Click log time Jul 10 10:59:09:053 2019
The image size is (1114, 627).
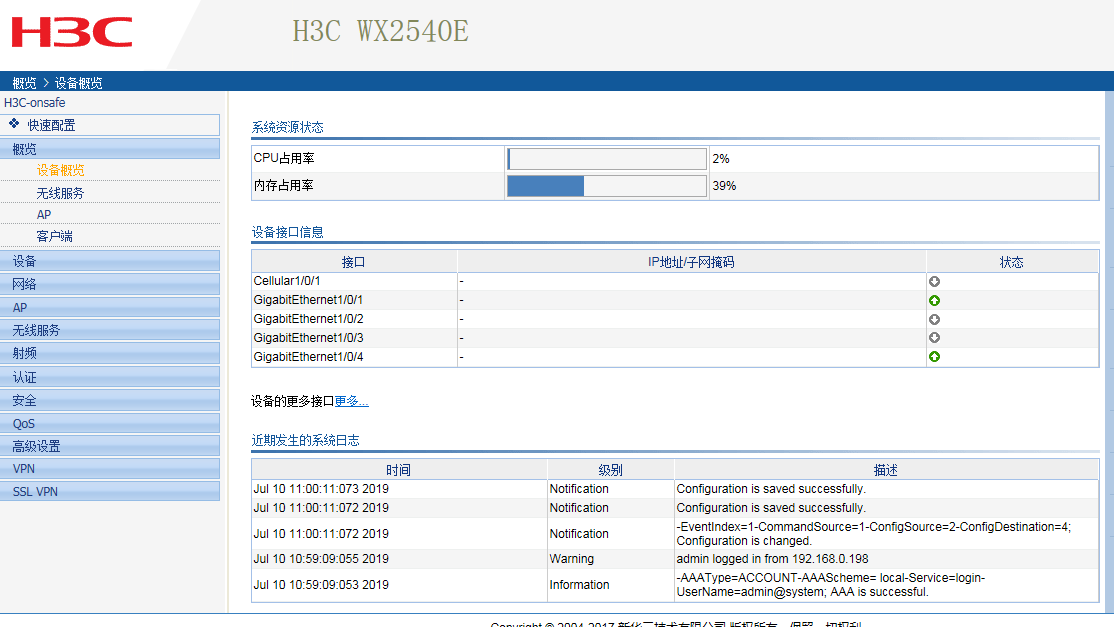321,584
